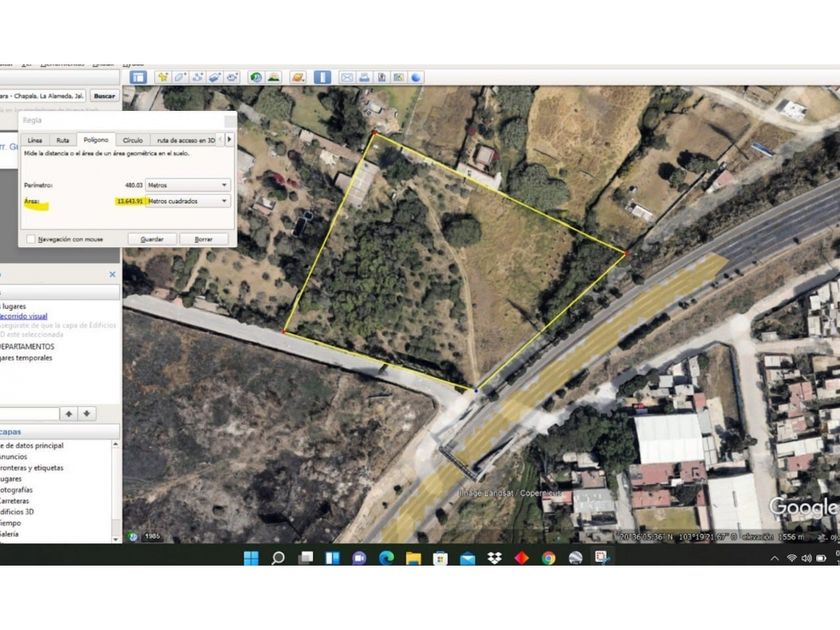This screenshot has height=630, width=840.
Task: Click the blue globe toolbar icon
Action: click(416, 77)
